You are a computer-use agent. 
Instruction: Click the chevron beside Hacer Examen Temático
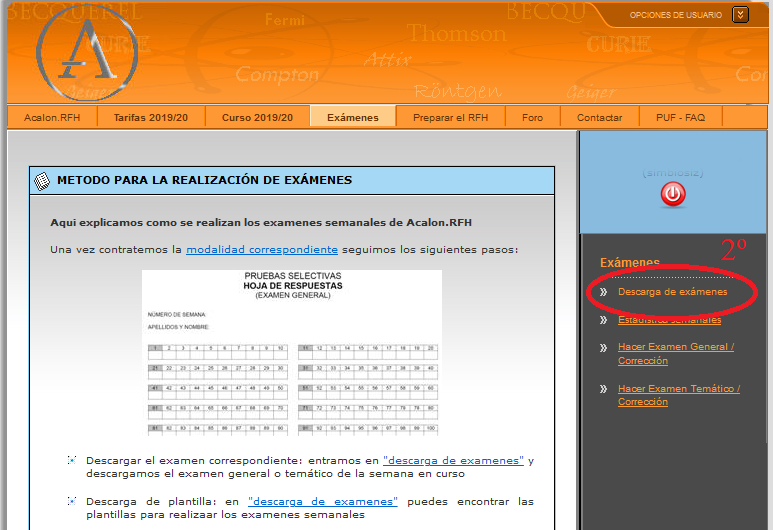[604, 389]
